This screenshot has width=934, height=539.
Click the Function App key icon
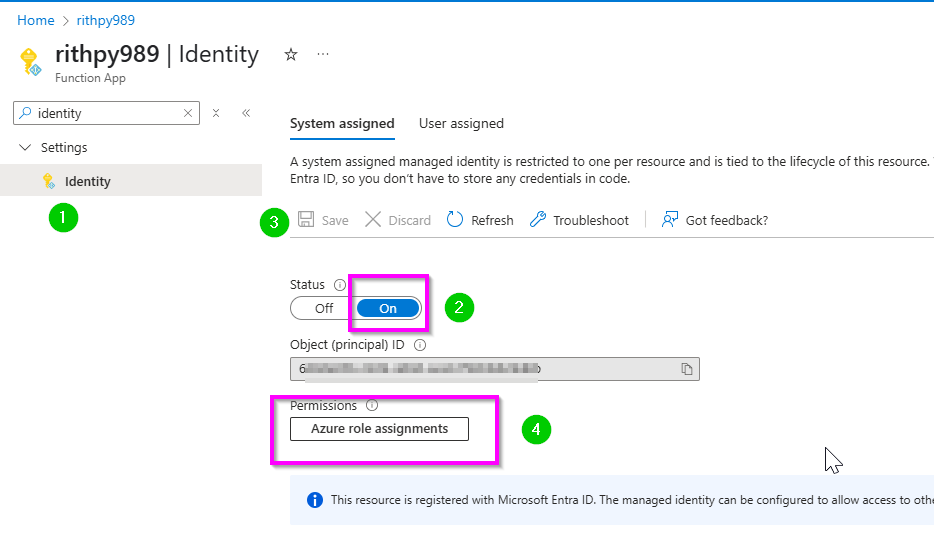pyautogui.click(x=30, y=62)
